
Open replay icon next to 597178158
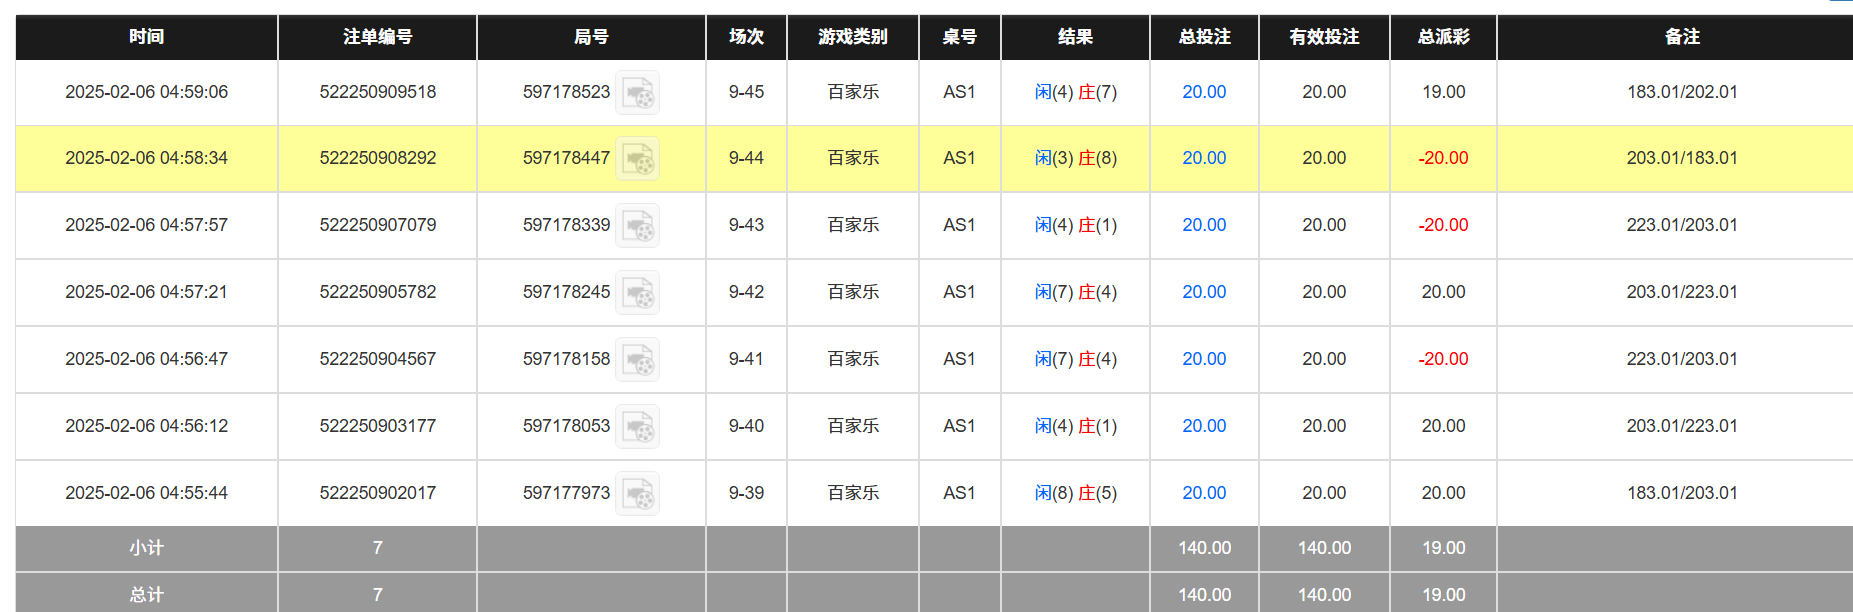(637, 360)
